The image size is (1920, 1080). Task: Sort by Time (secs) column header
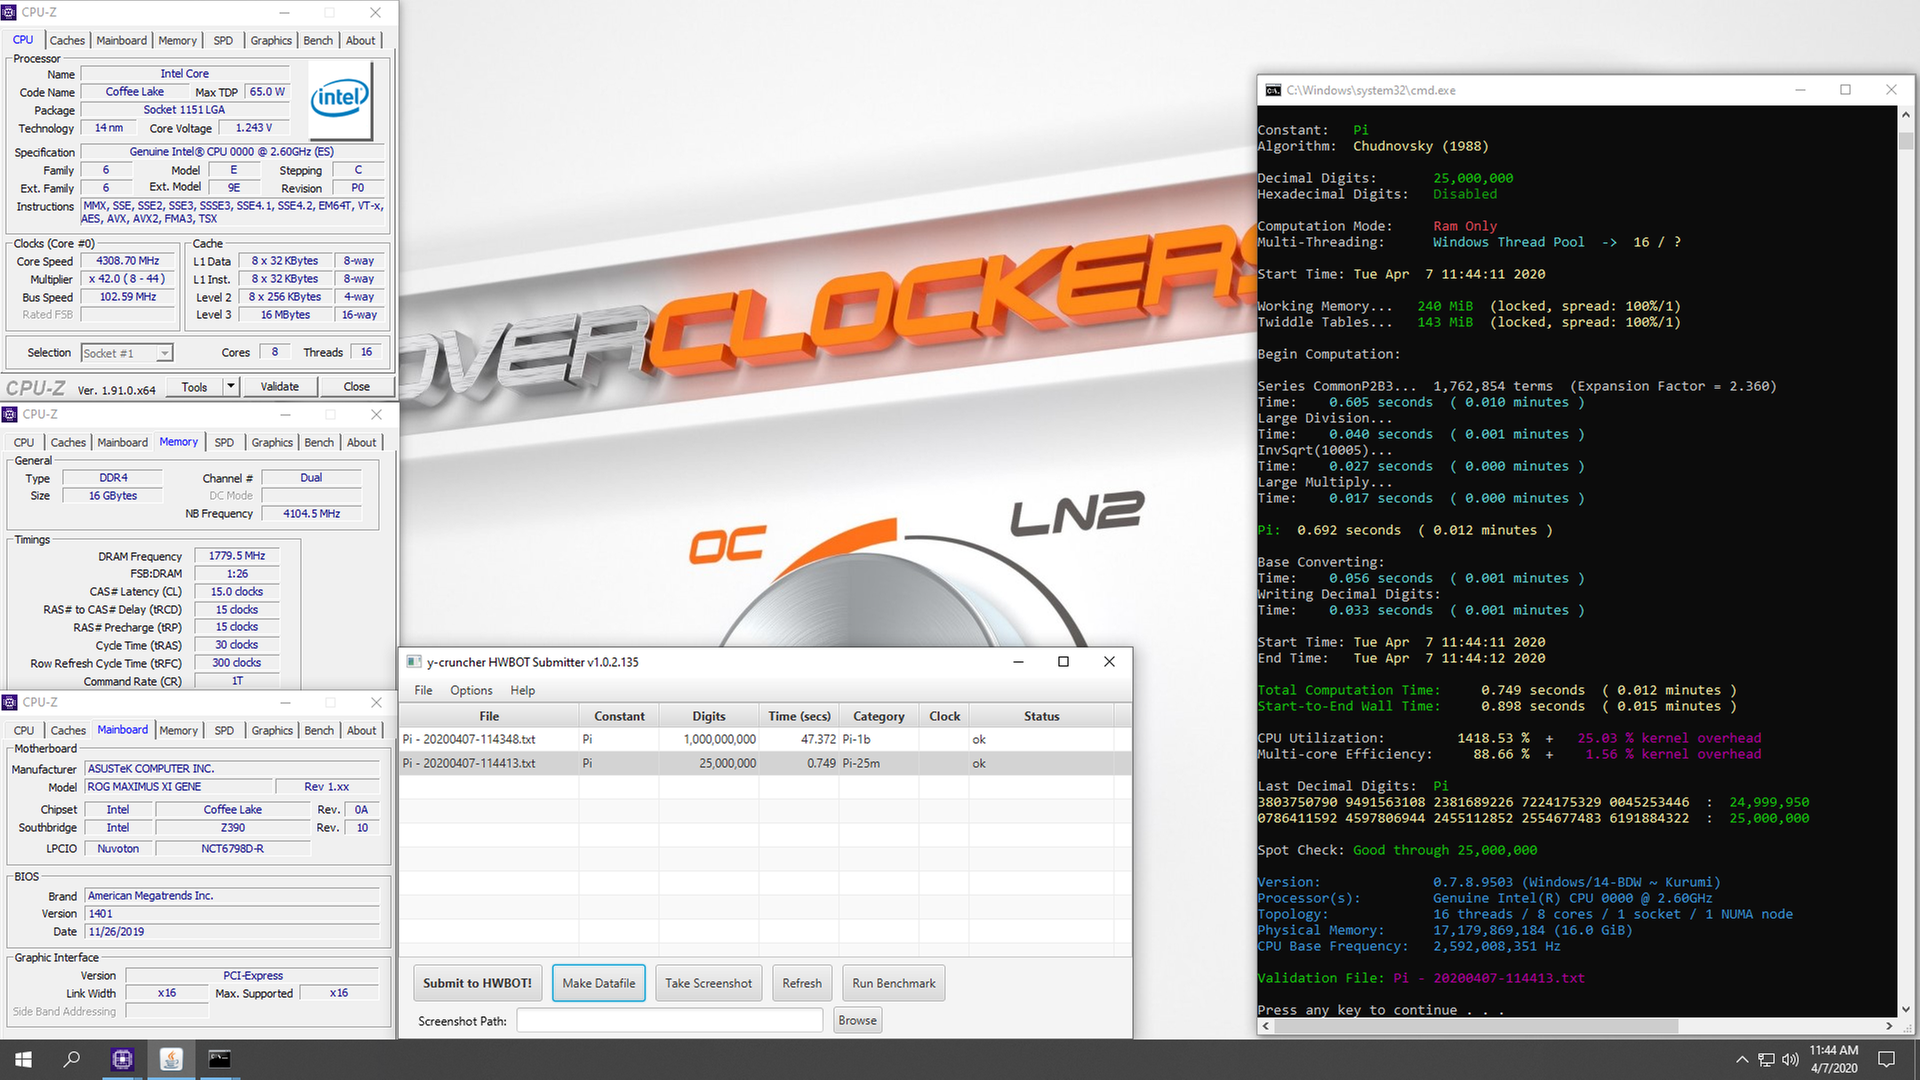click(x=799, y=716)
